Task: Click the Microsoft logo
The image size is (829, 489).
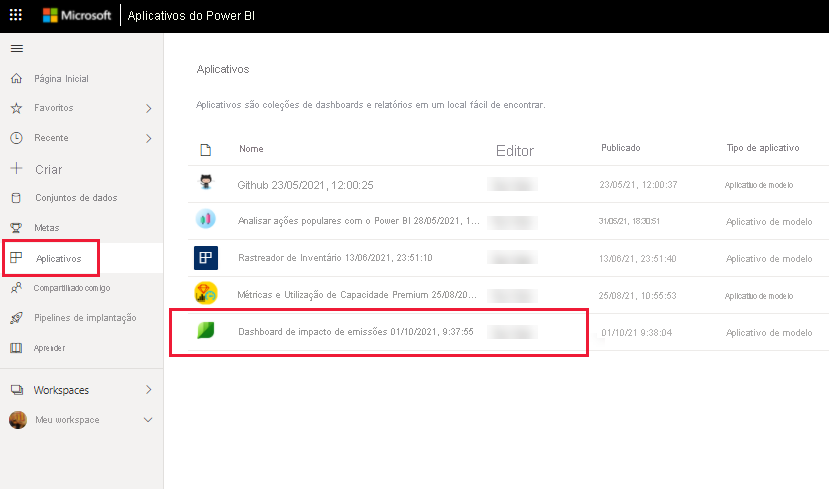Action: [x=77, y=15]
